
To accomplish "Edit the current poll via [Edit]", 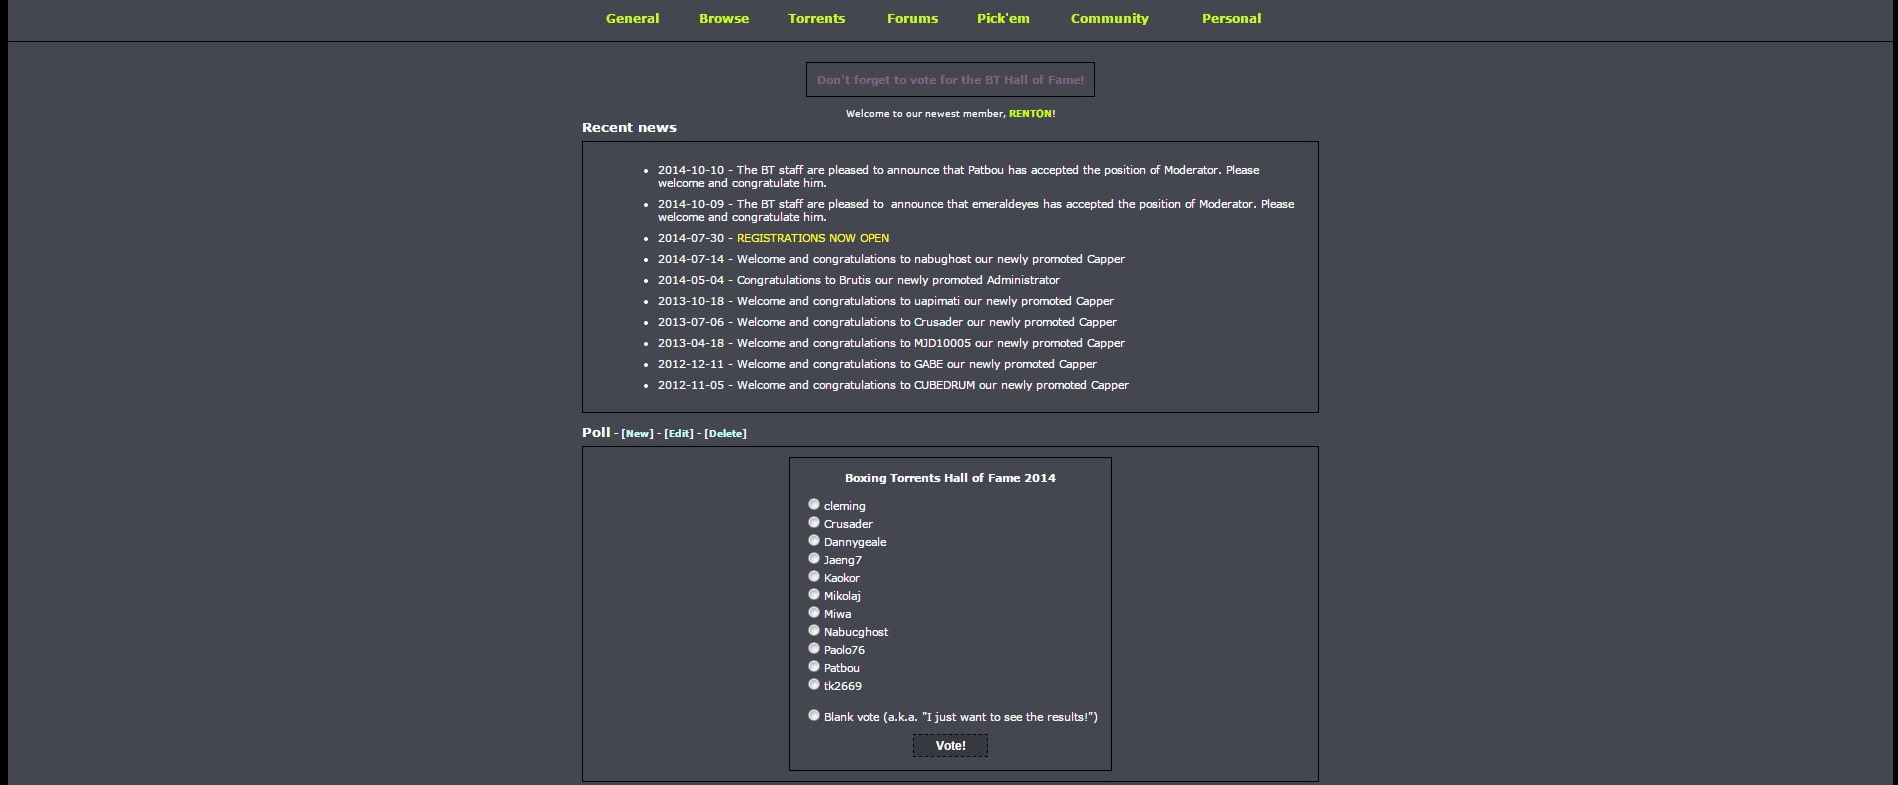I will pyautogui.click(x=679, y=434).
